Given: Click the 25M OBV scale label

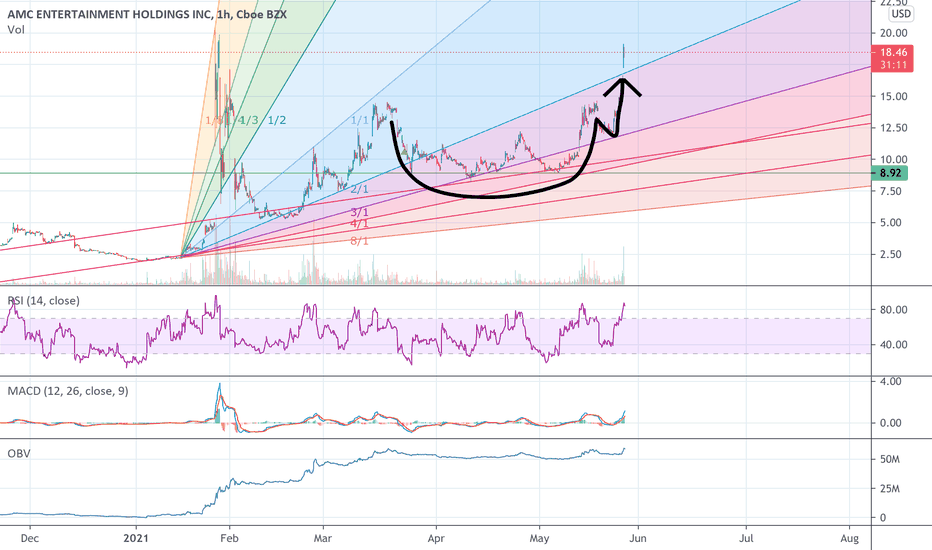Looking at the screenshot, I should 890,489.
